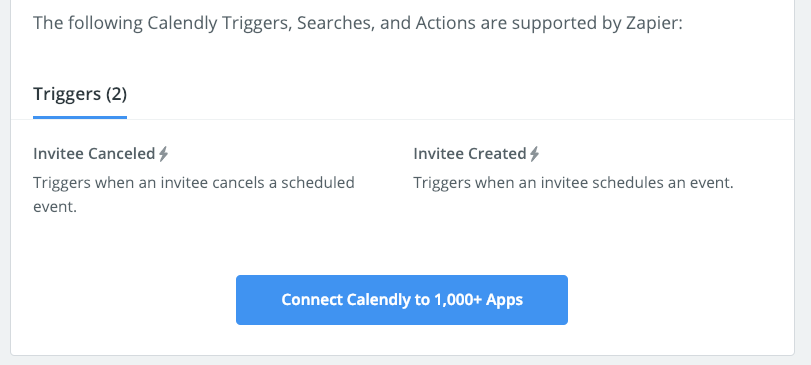Click the "(2)" count in Triggers tab

click(x=116, y=94)
